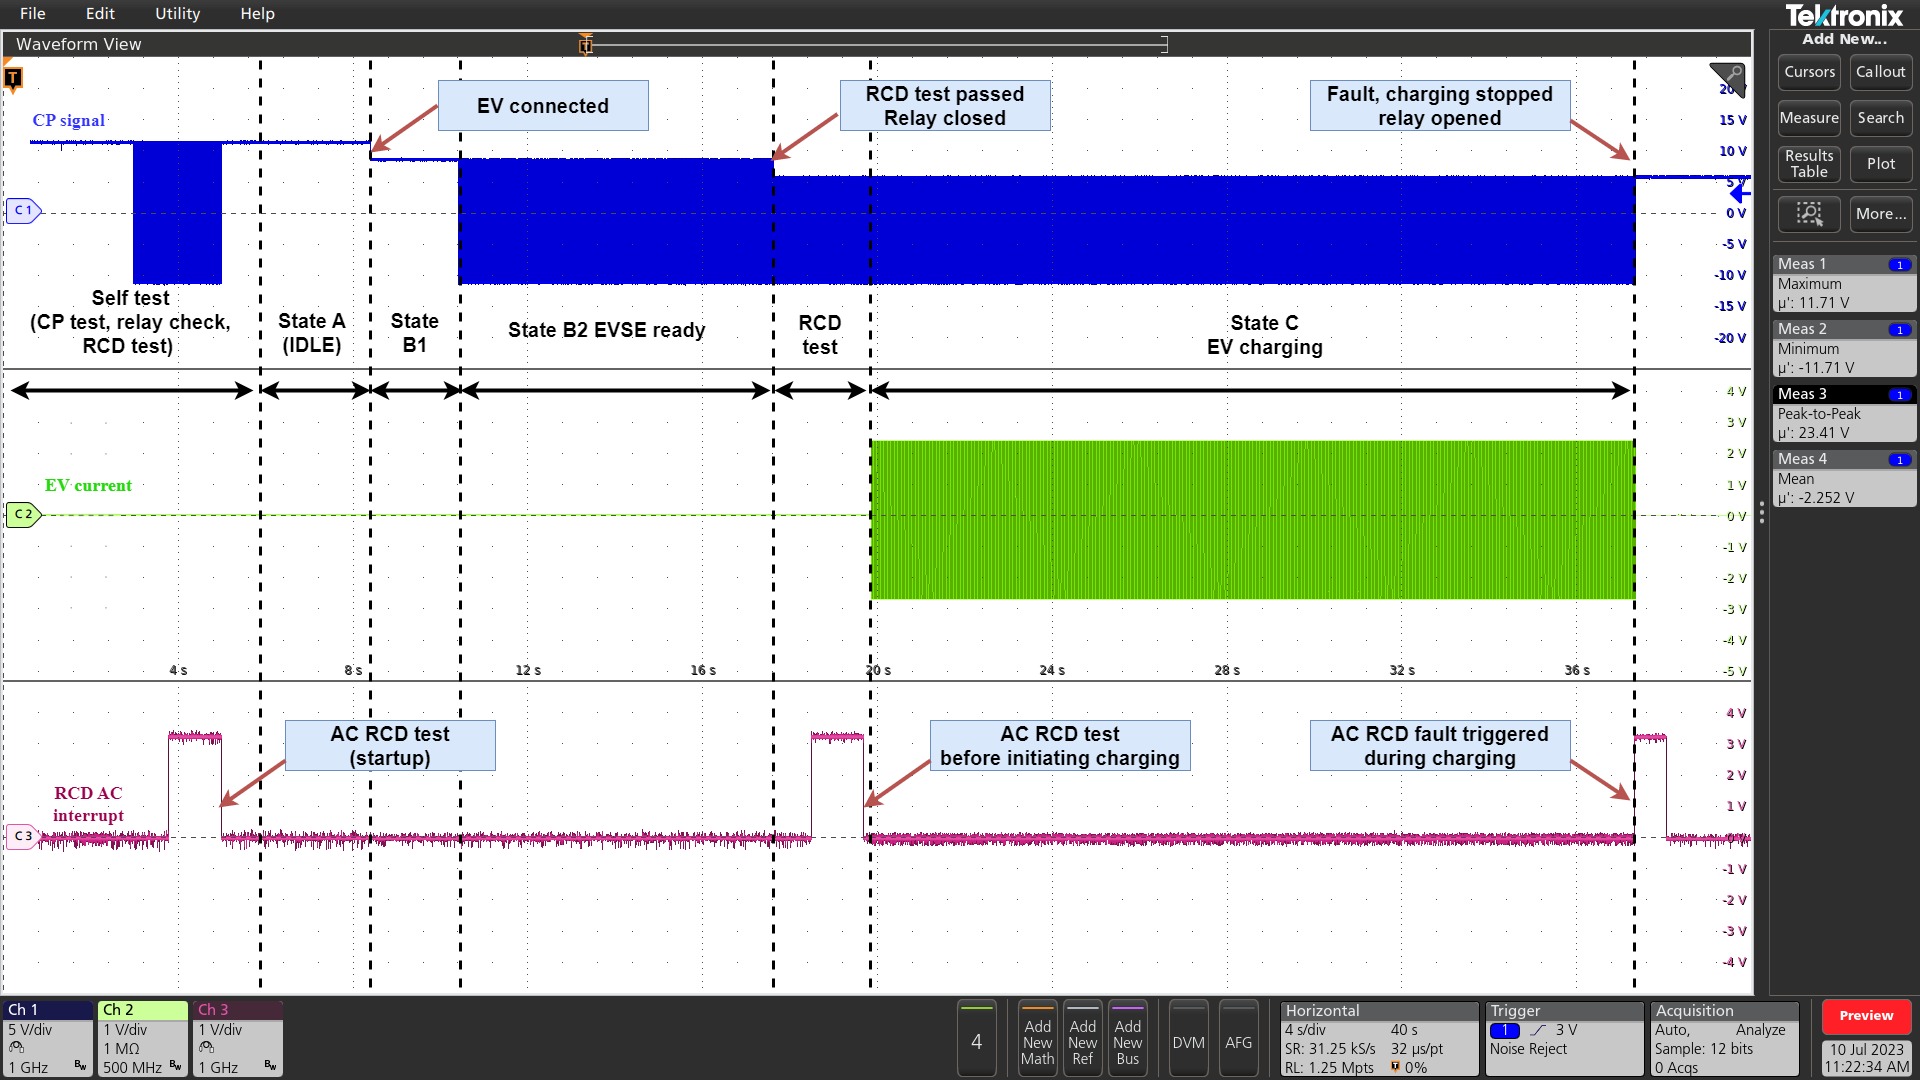Click the orange trigger position marker T

point(13,78)
